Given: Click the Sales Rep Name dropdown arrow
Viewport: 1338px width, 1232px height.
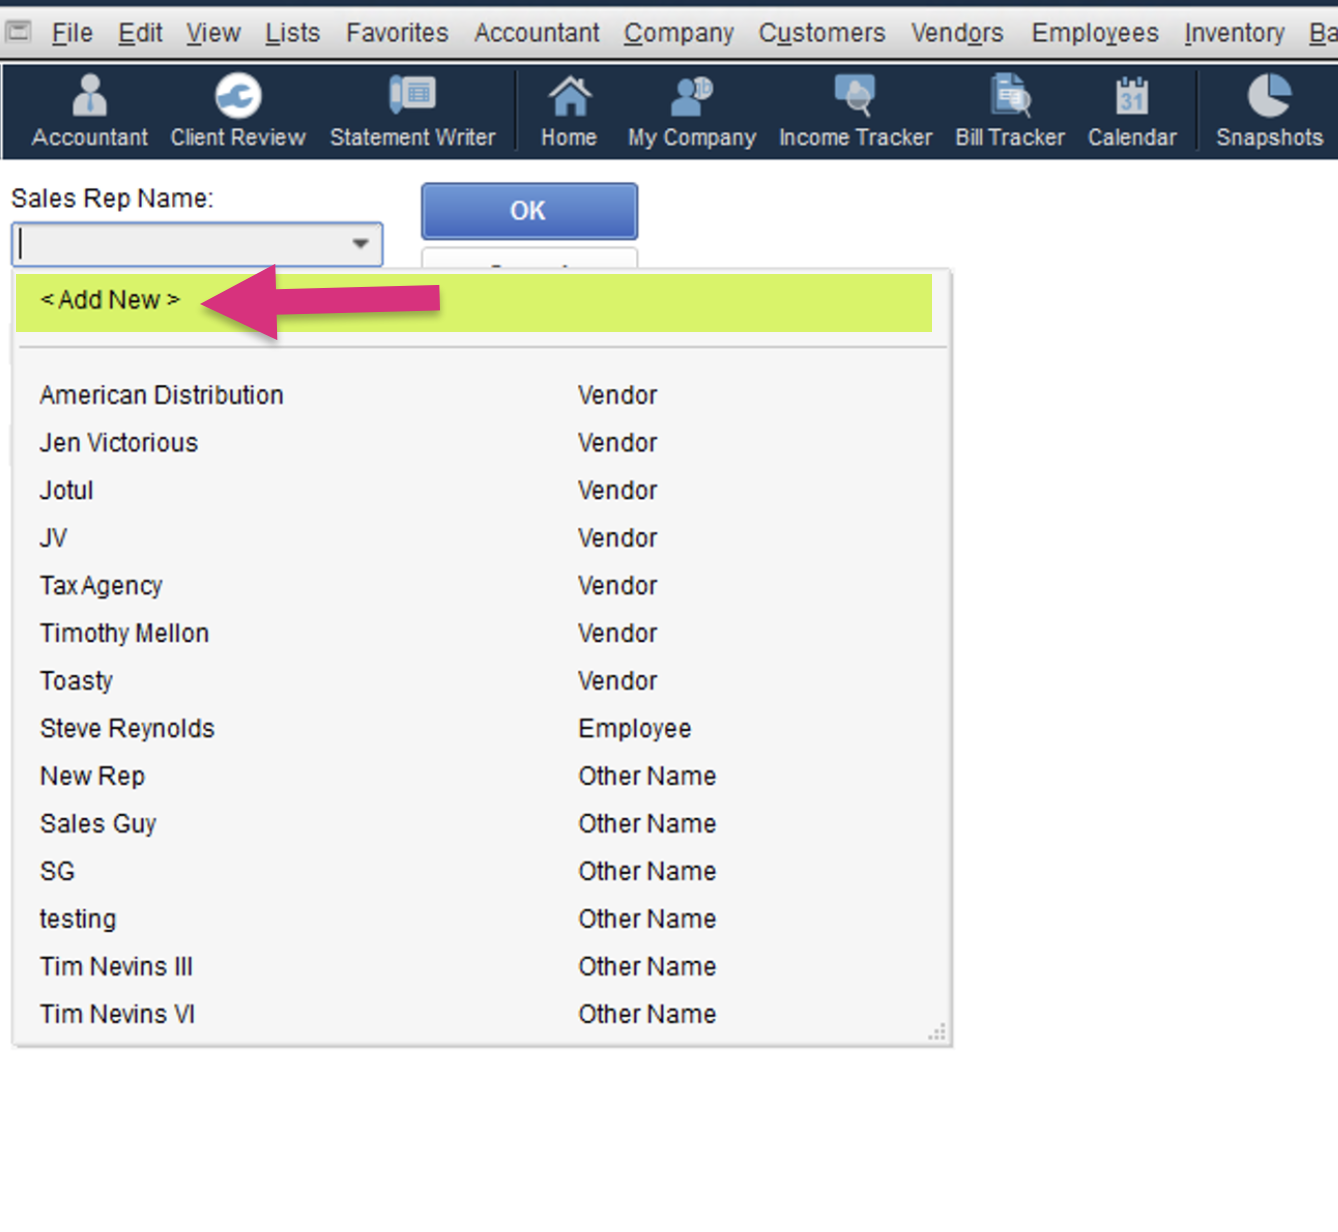Looking at the screenshot, I should pyautogui.click(x=360, y=244).
